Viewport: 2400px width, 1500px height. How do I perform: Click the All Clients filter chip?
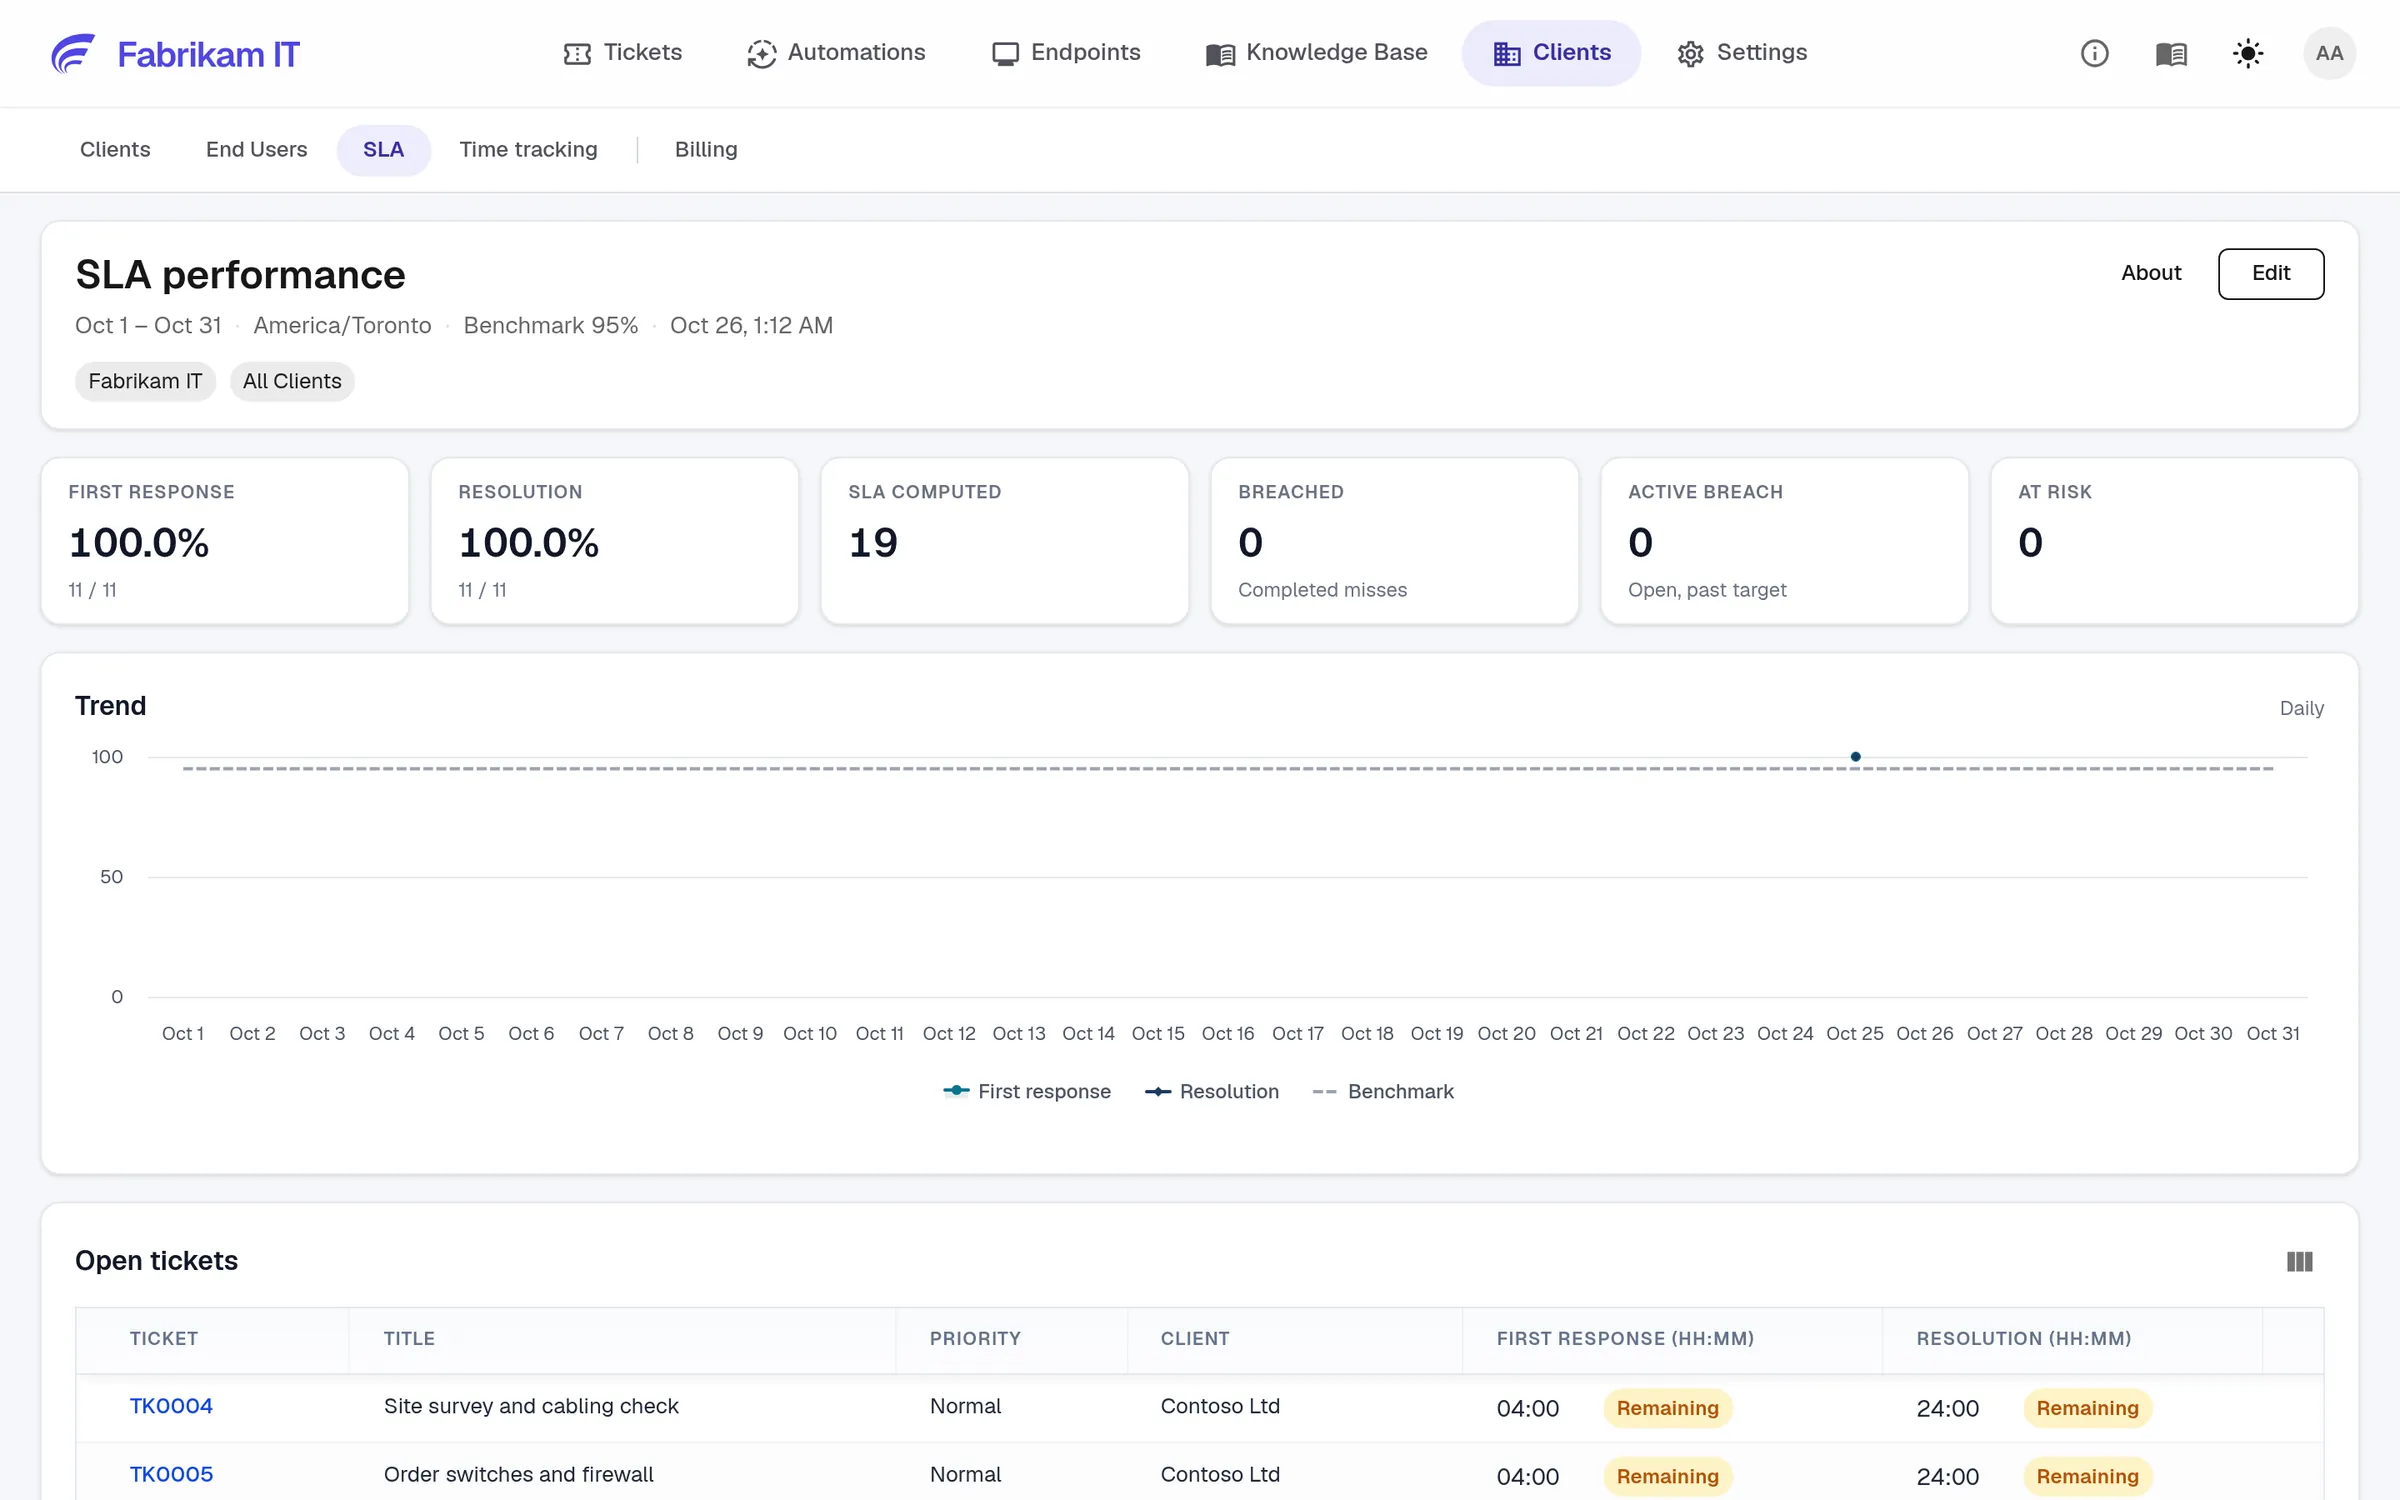click(x=292, y=381)
